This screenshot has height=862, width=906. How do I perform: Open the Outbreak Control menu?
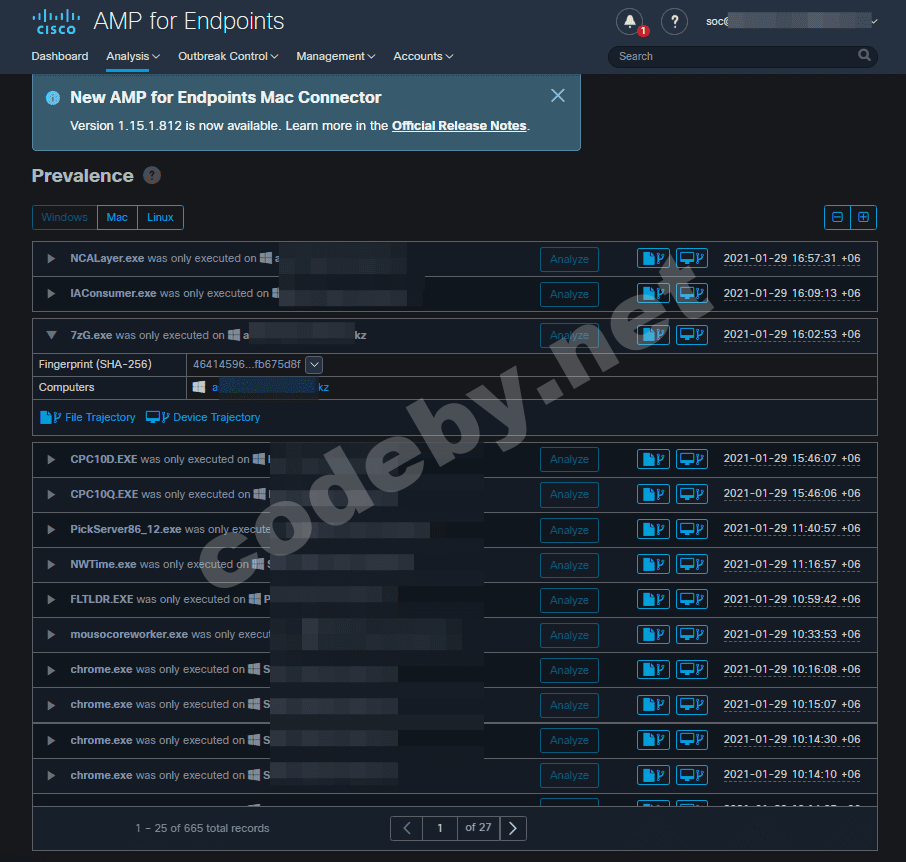(x=228, y=56)
